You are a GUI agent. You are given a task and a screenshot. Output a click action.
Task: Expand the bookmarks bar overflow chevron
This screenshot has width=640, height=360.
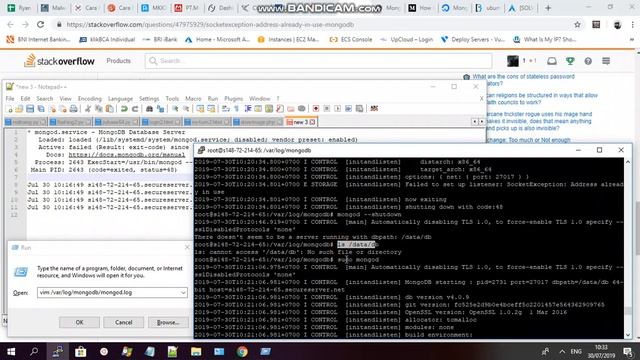tap(632, 40)
